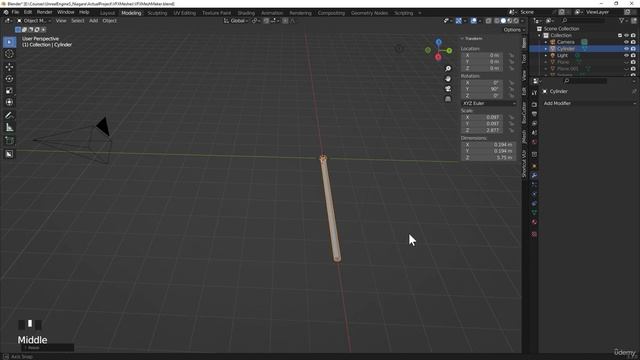Screen dimensions: 640x360
Task: Open the viewport Add menu
Action: (x=93, y=21)
